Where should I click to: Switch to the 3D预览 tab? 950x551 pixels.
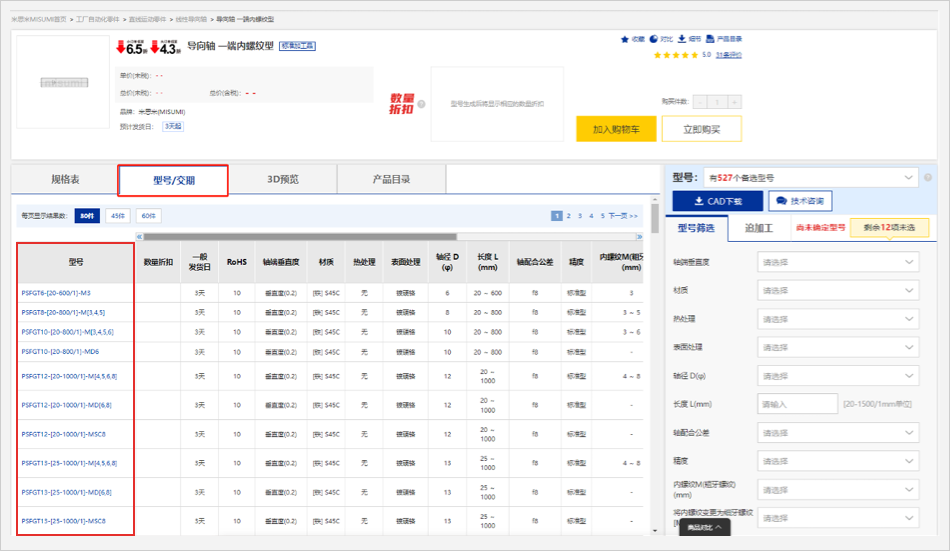pos(283,180)
